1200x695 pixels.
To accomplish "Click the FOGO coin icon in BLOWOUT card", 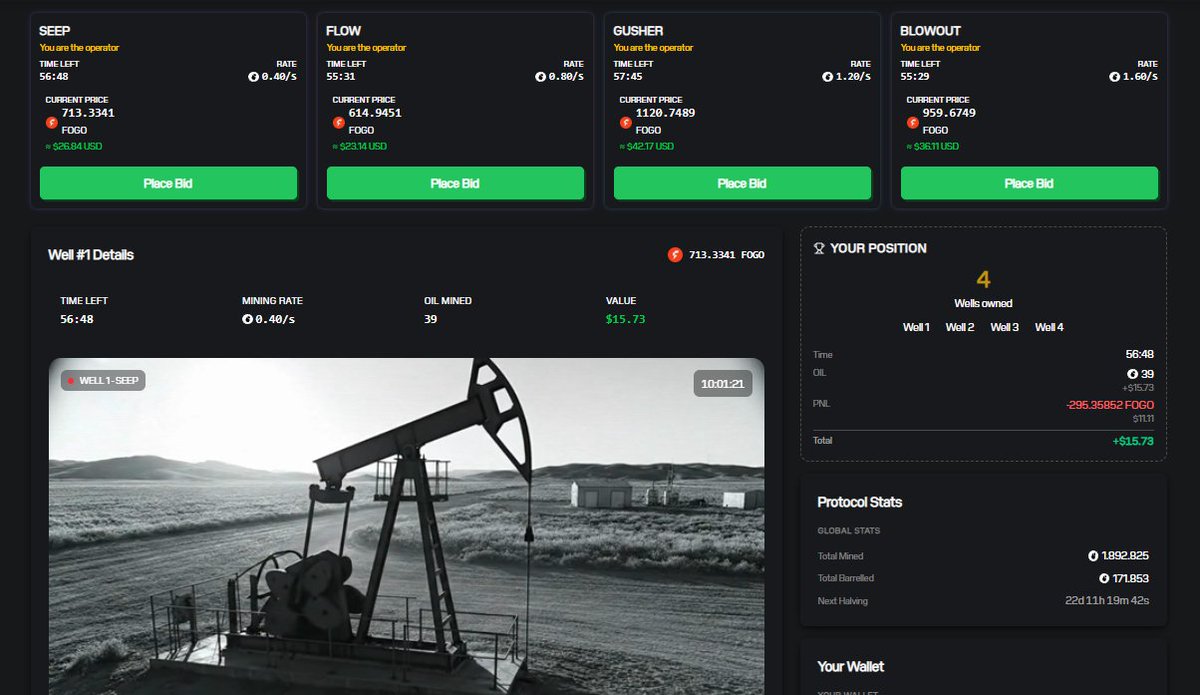I will pyautogui.click(x=913, y=122).
